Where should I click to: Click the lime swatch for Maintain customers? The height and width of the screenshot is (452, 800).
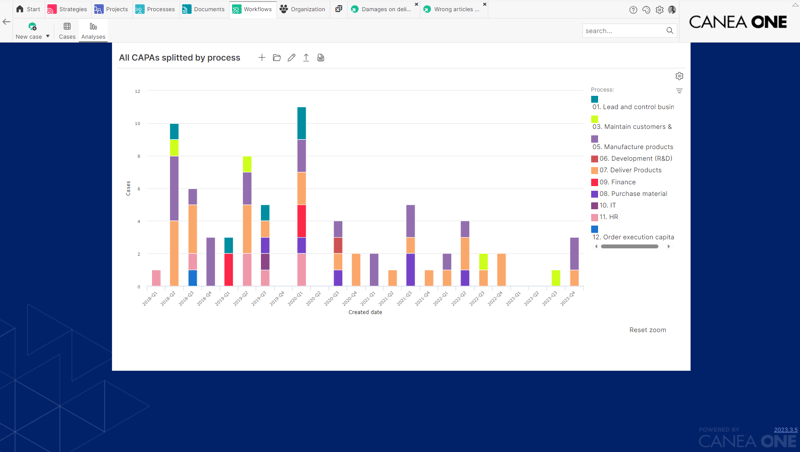[594, 119]
